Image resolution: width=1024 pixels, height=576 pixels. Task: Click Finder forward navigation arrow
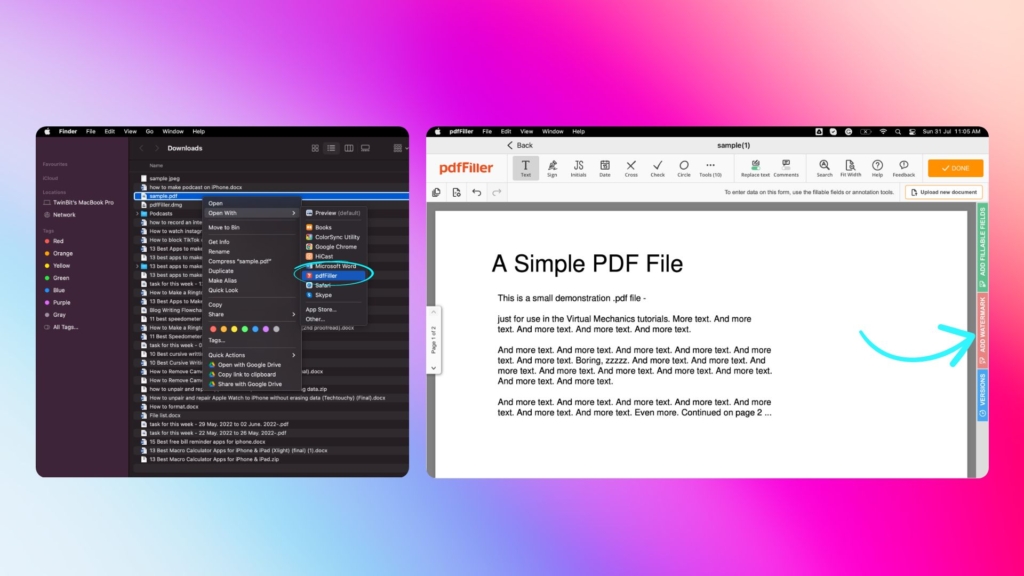pyautogui.click(x=157, y=148)
